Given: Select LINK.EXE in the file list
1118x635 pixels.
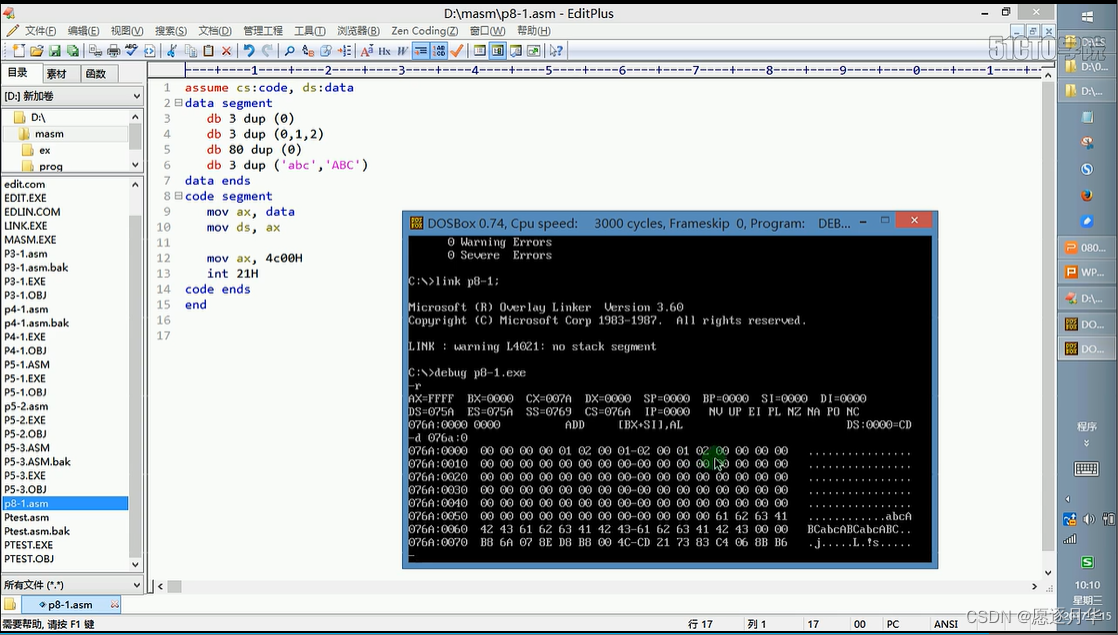Looking at the screenshot, I should 25,225.
